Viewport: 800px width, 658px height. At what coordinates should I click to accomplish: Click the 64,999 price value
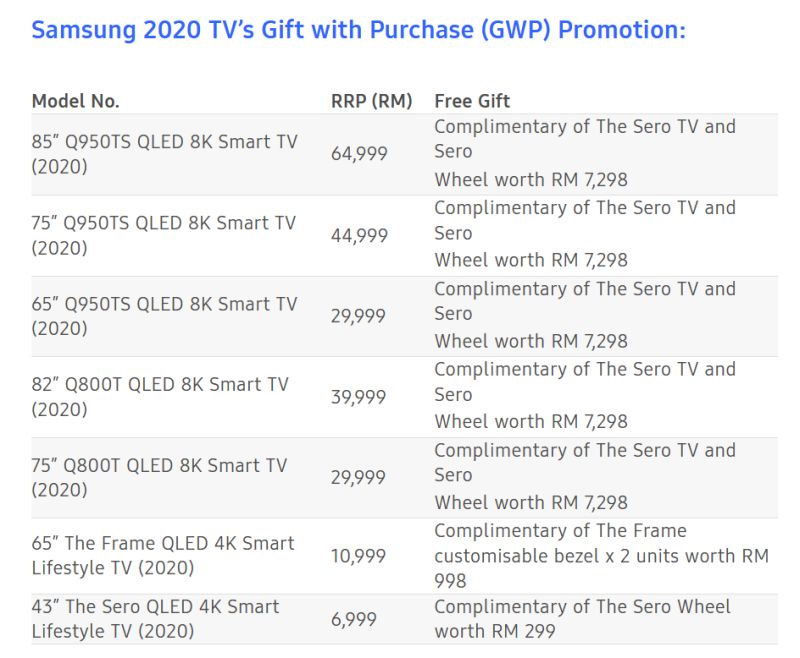[359, 154]
